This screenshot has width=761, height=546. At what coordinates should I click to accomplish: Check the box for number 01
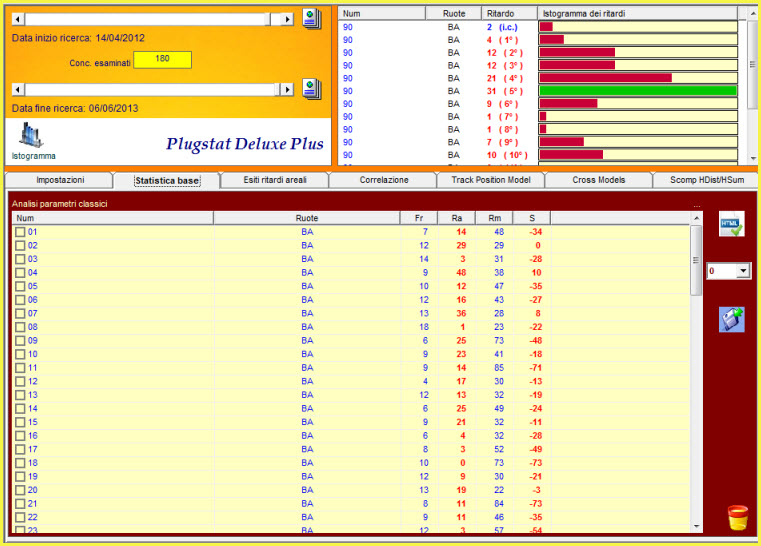pos(20,232)
